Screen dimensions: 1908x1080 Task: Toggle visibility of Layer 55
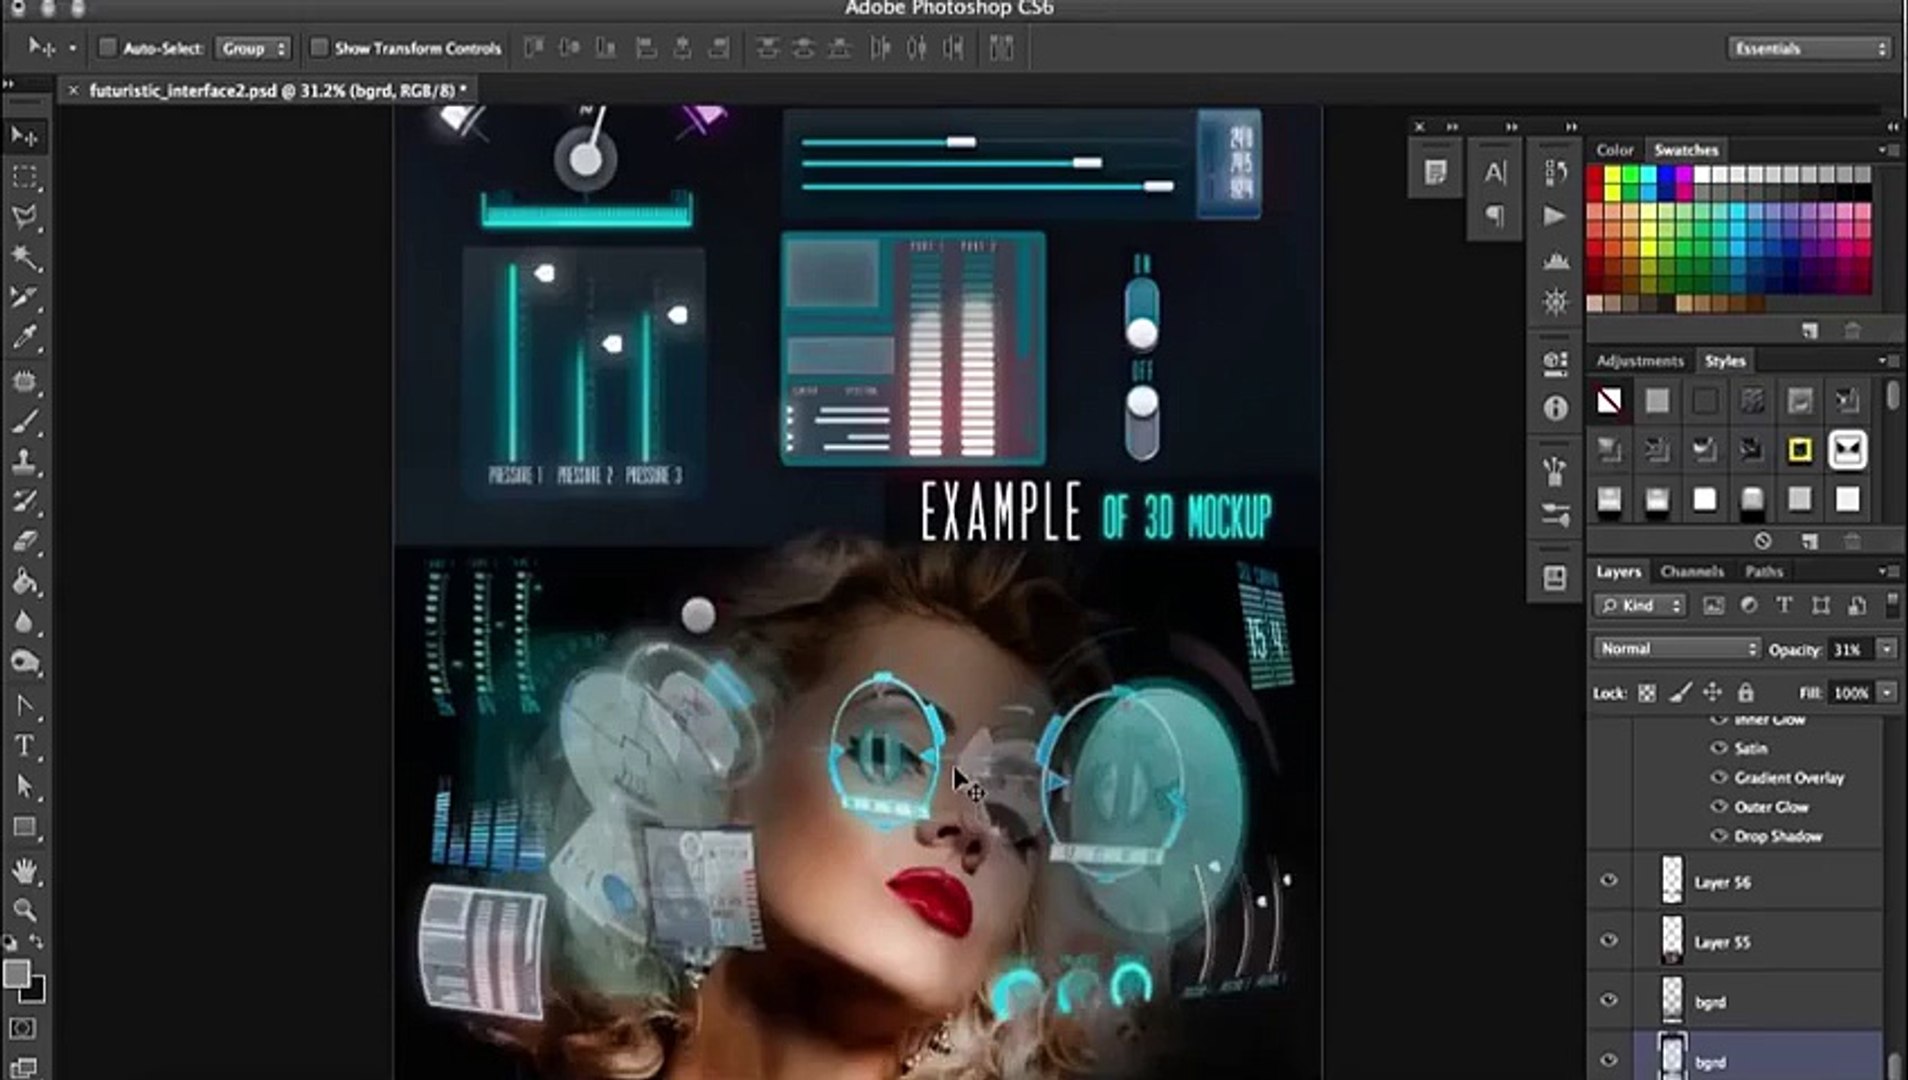pyautogui.click(x=1609, y=941)
